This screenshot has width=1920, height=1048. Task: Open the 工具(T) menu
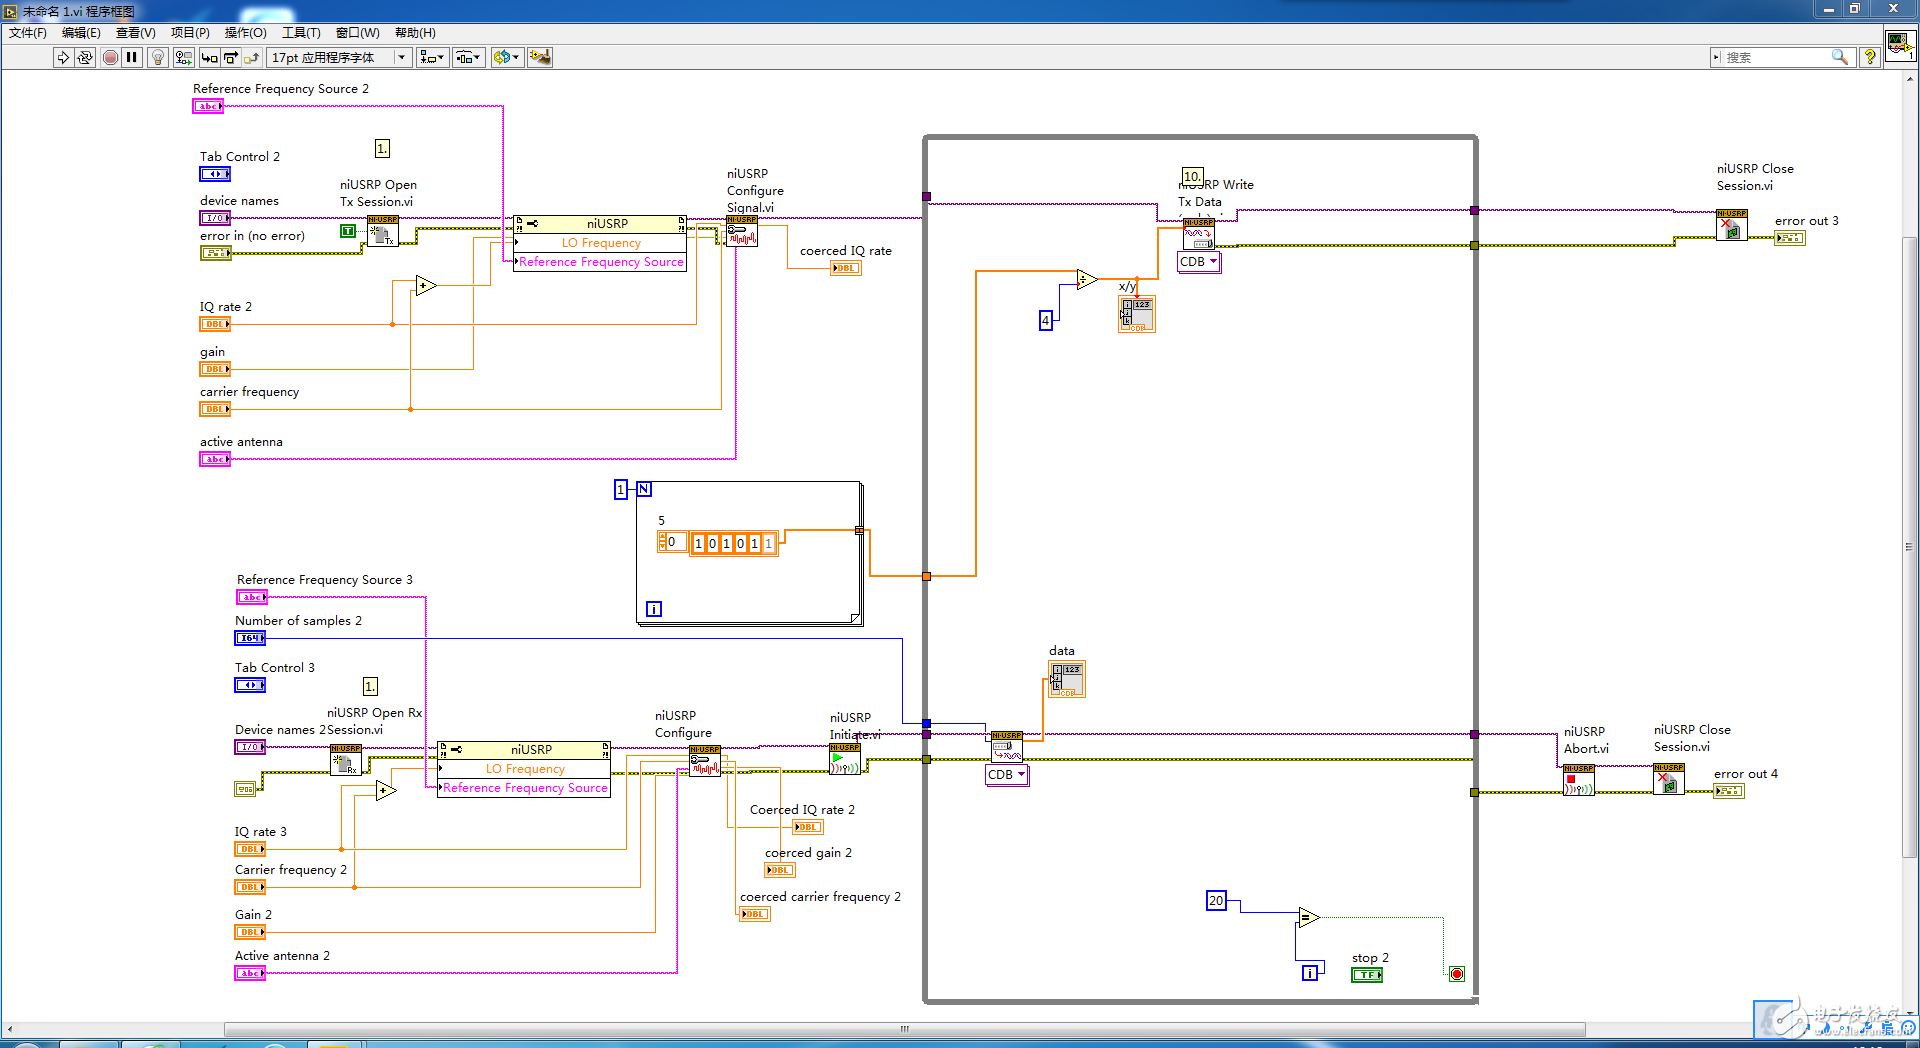301,33
